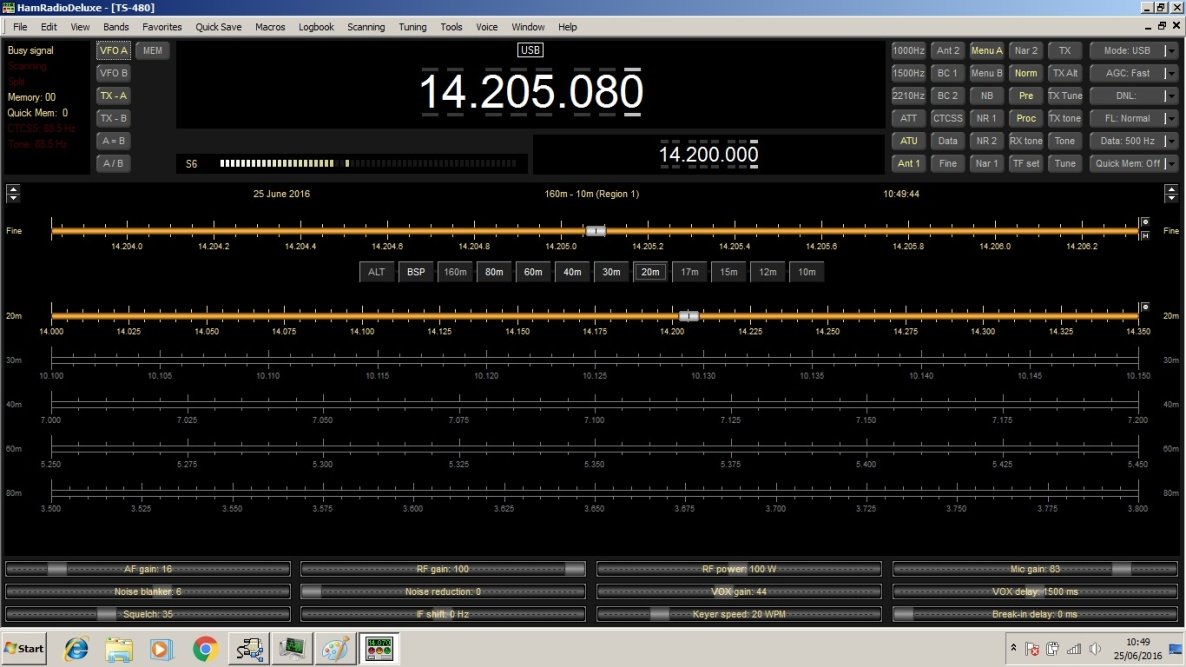Open Internet Explorer from the taskbar
This screenshot has height=667, width=1186.
pos(76,649)
